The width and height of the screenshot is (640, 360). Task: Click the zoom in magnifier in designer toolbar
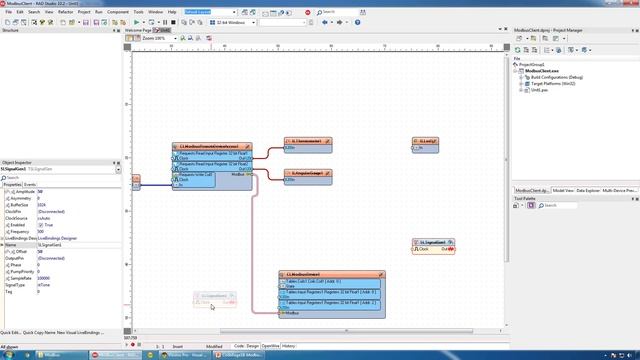tap(183, 38)
